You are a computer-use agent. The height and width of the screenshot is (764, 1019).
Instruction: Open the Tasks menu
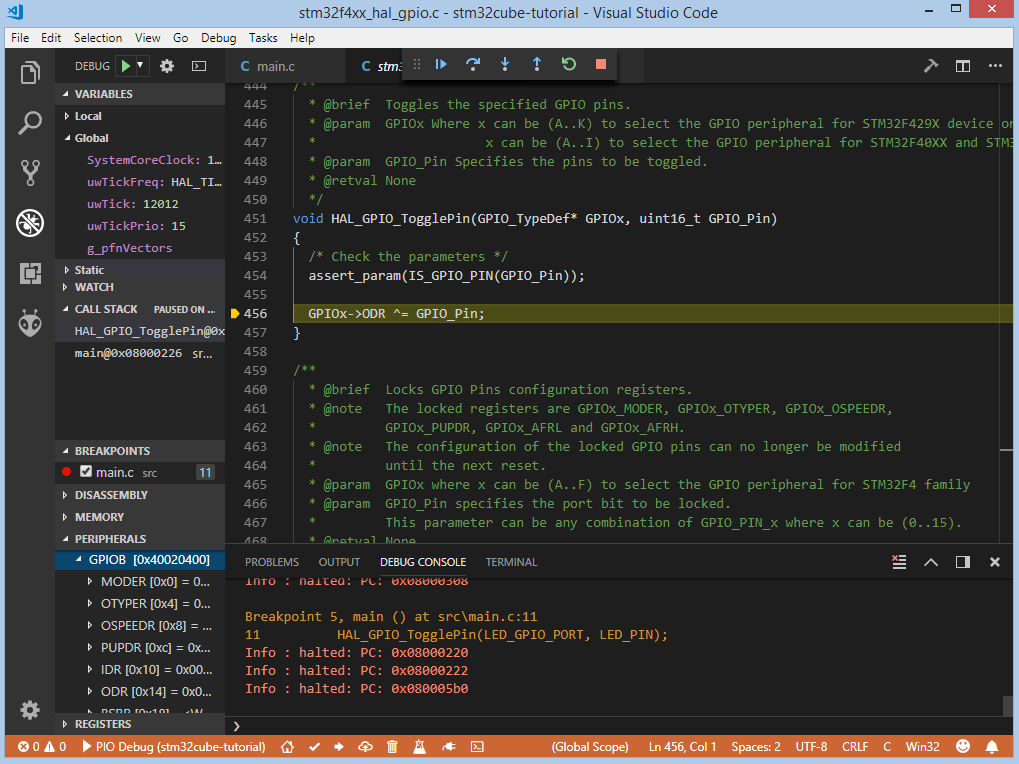tap(263, 38)
